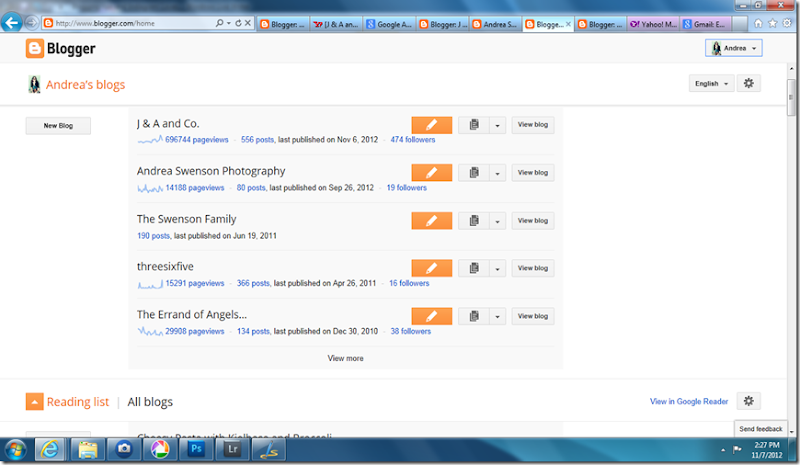Open post list for Andrea Swenson Photography
800x465 pixels.
[x=473, y=173]
